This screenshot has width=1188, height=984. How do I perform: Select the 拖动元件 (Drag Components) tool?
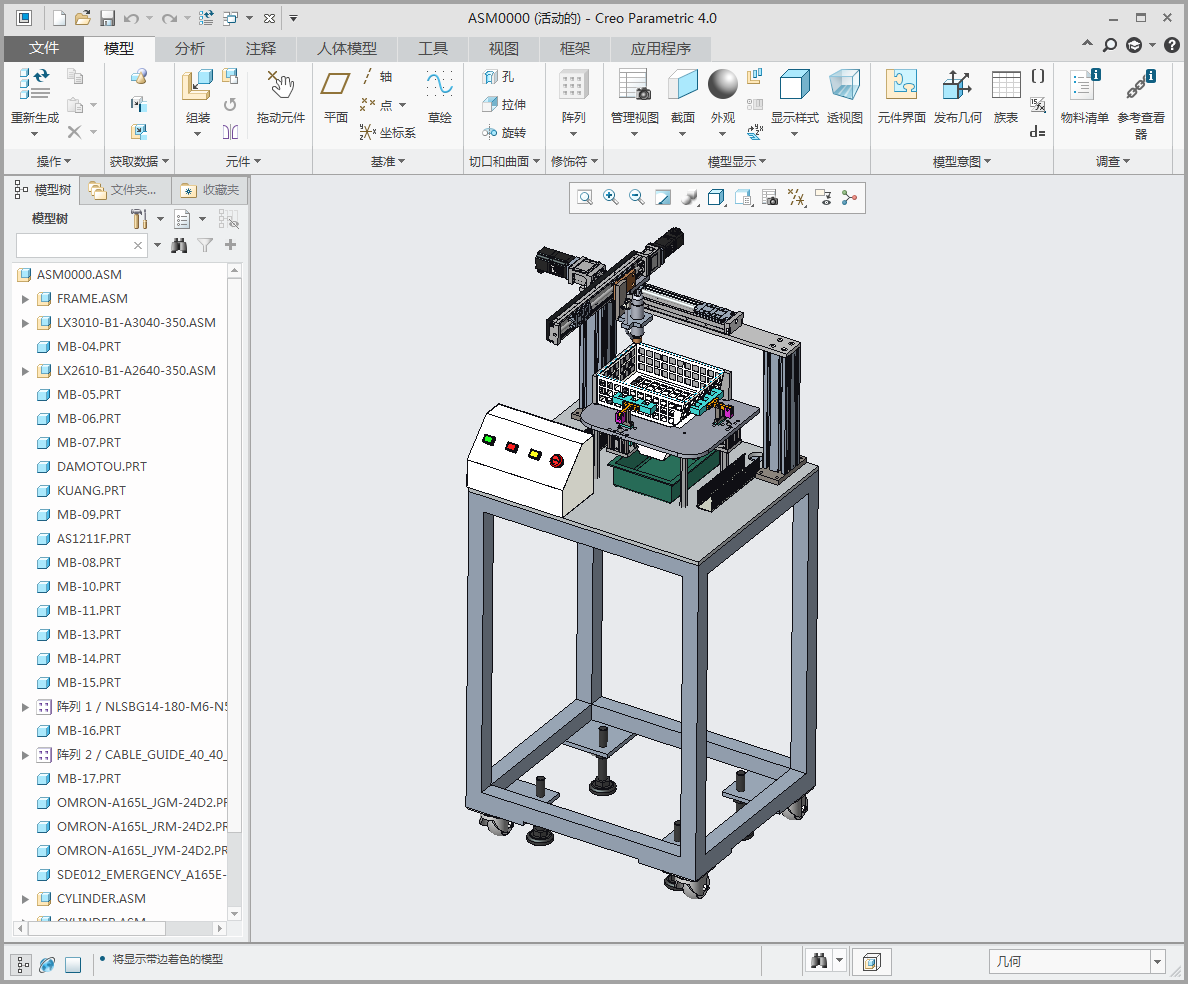tap(280, 87)
